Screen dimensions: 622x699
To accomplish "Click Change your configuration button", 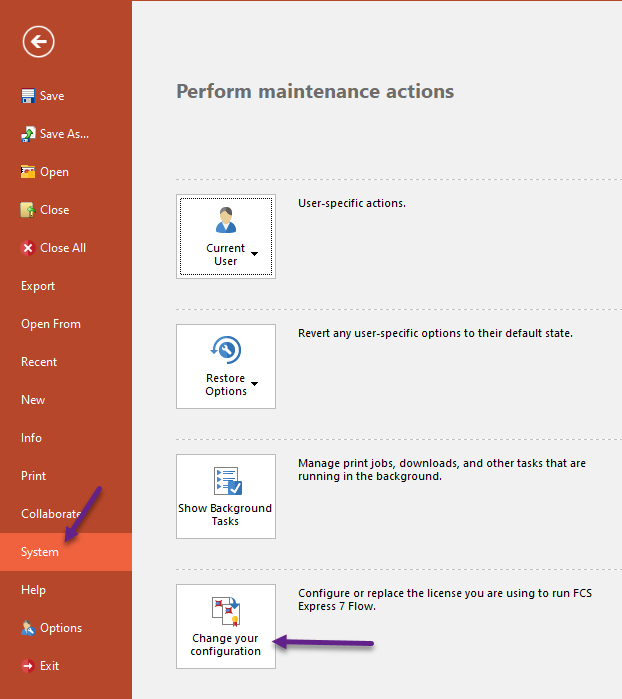I will pyautogui.click(x=226, y=626).
